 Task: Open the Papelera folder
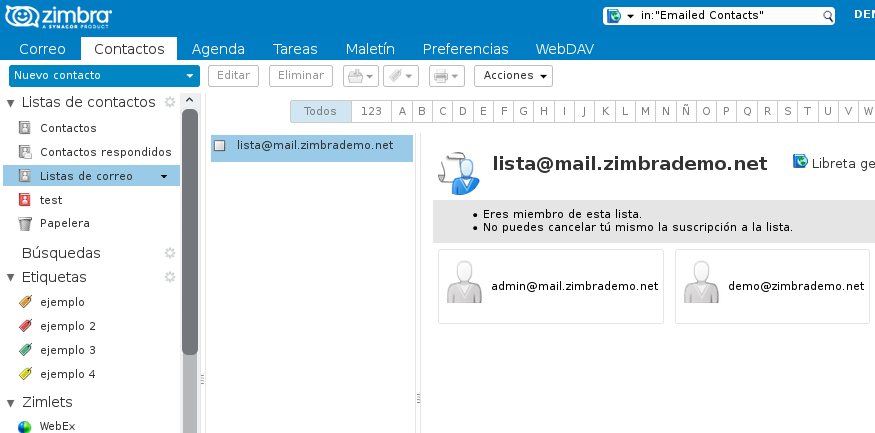(65, 223)
